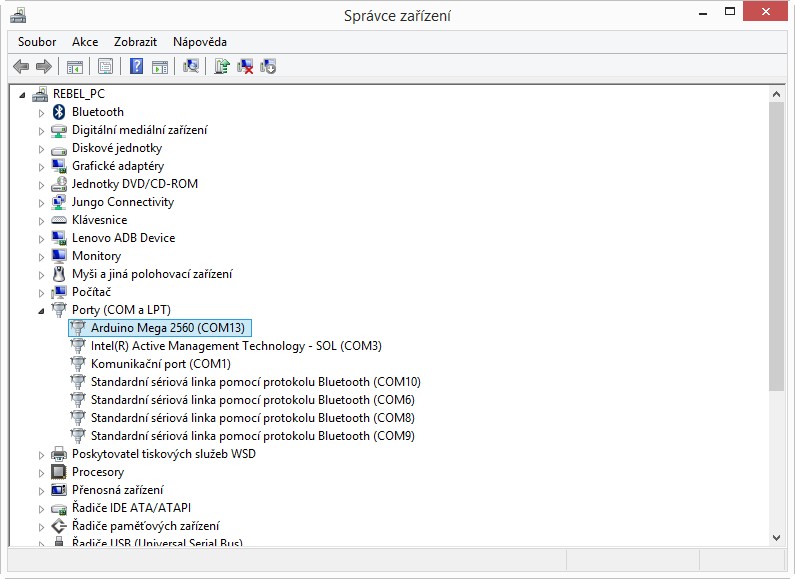Select Komunikační port (COM1)
Viewport: 795px width, 579px height.
(160, 364)
